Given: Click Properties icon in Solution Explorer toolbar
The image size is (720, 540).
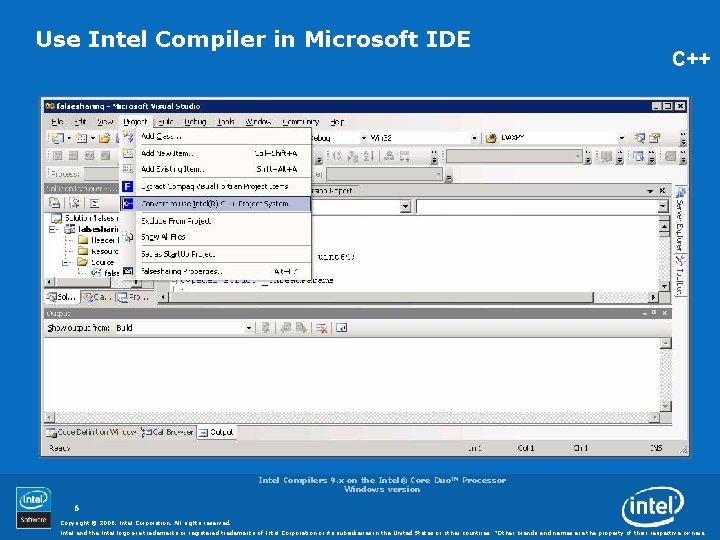Looking at the screenshot, I should (x=55, y=203).
